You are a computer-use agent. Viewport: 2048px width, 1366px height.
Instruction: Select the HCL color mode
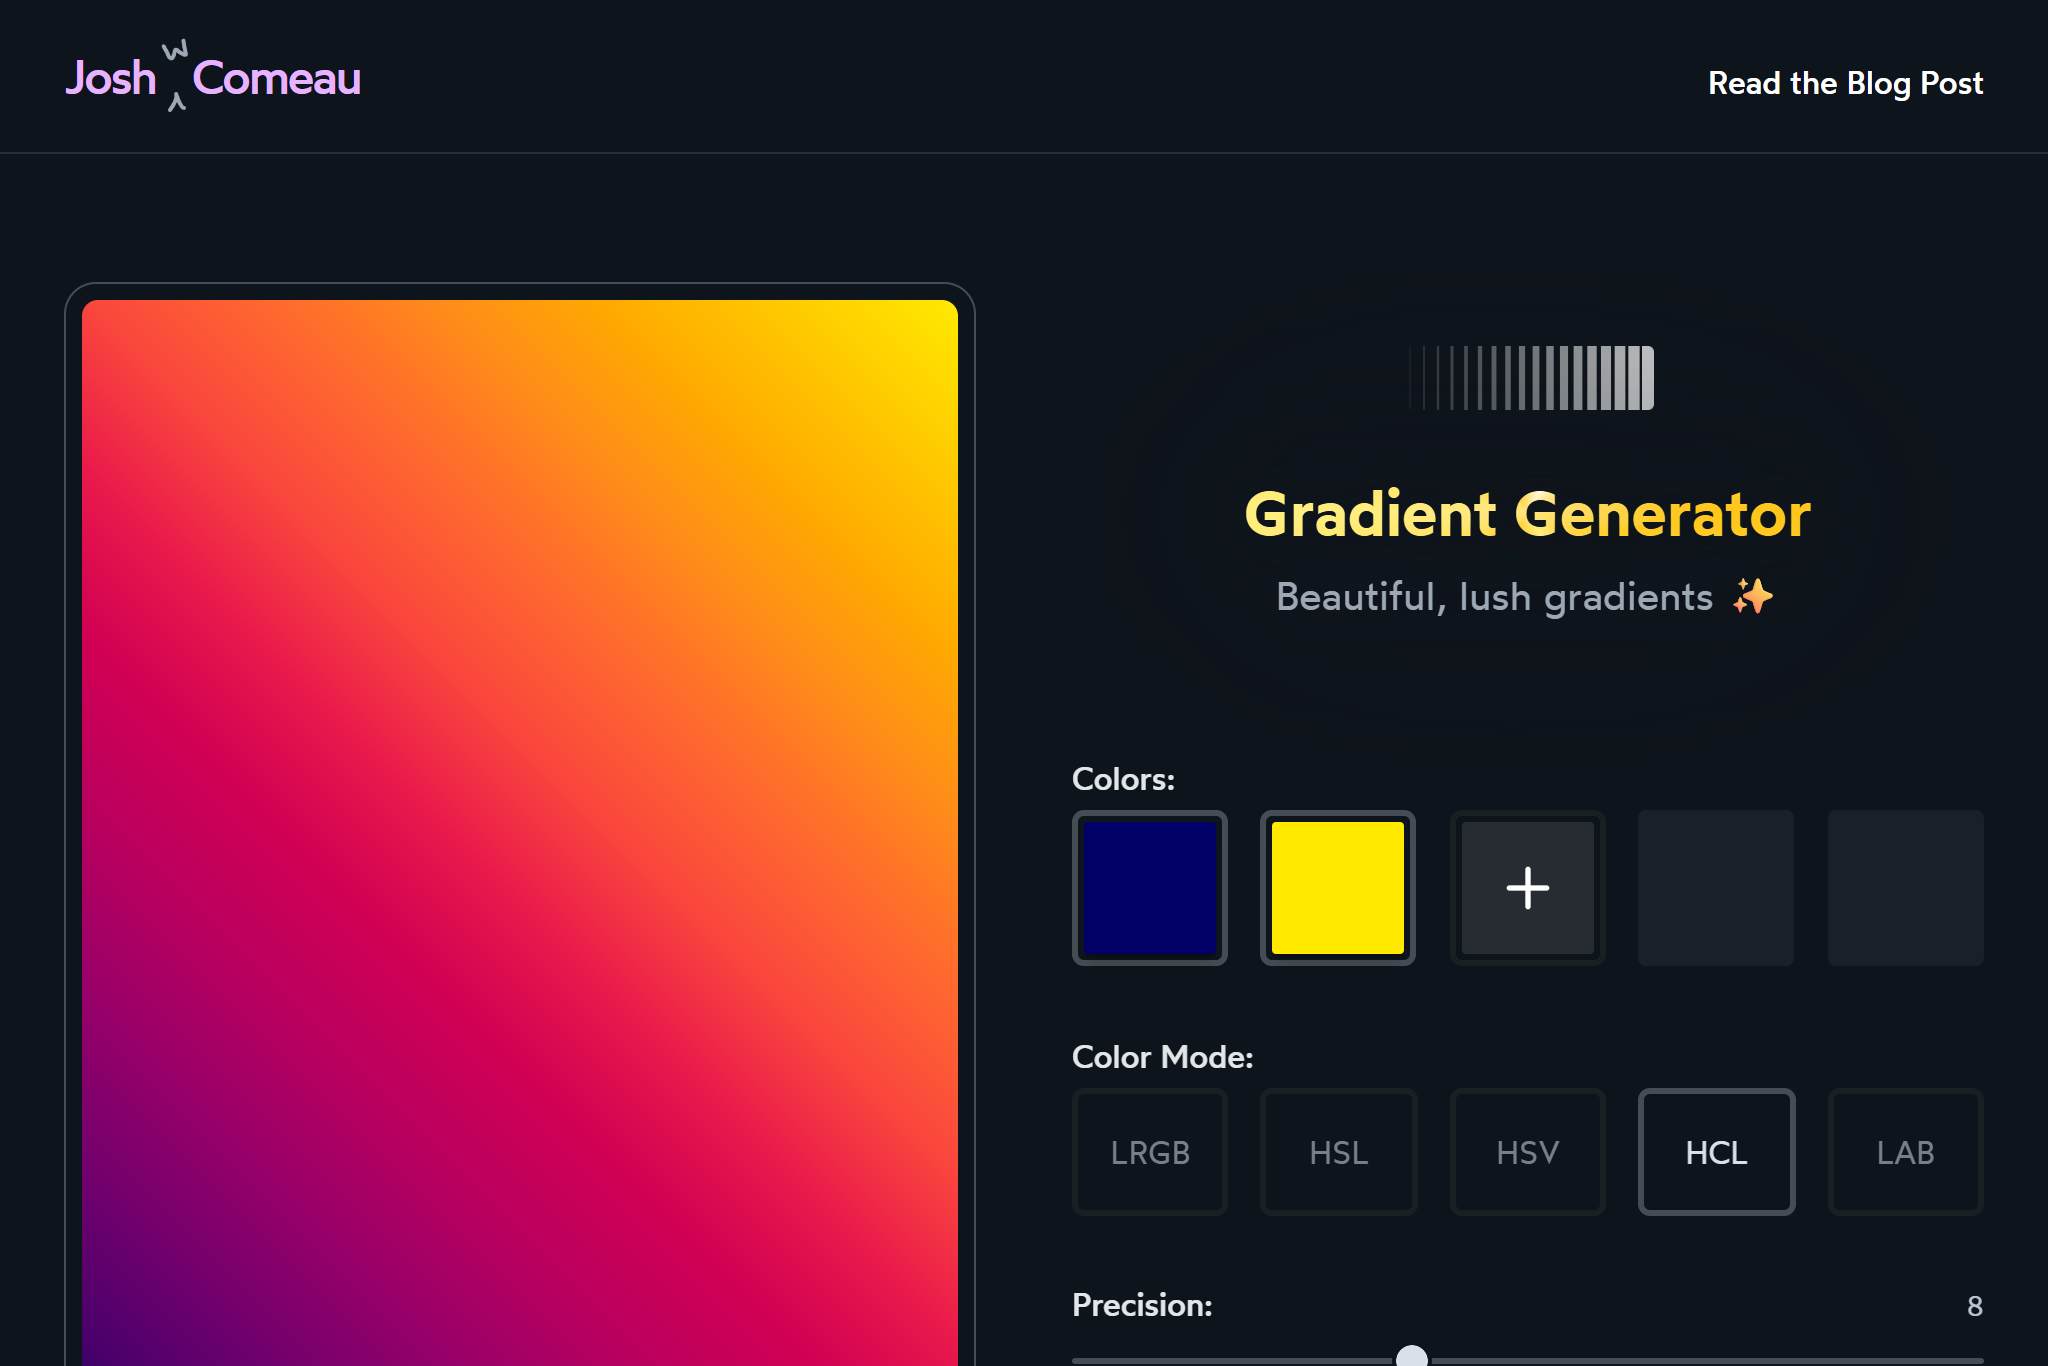(x=1716, y=1152)
